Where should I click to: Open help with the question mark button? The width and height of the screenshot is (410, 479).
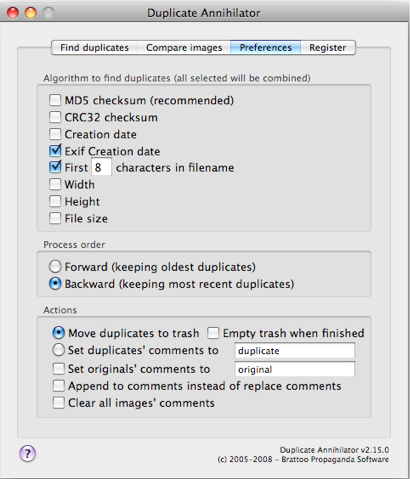[27, 453]
